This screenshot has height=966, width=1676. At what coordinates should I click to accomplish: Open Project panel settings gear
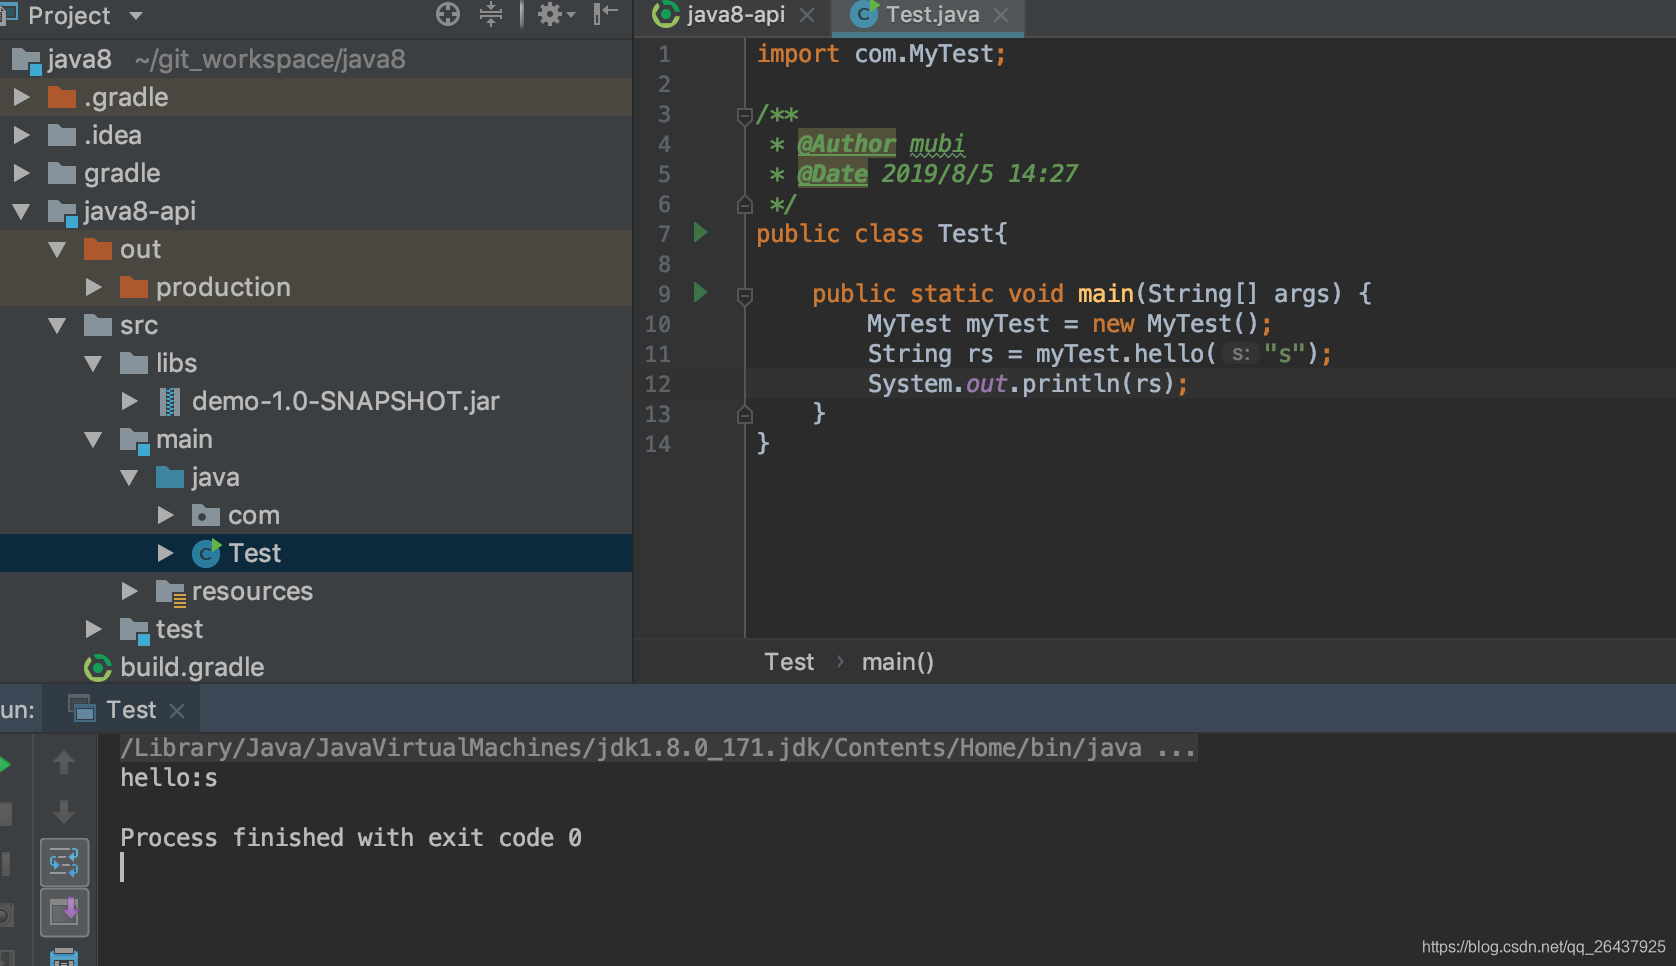point(556,14)
